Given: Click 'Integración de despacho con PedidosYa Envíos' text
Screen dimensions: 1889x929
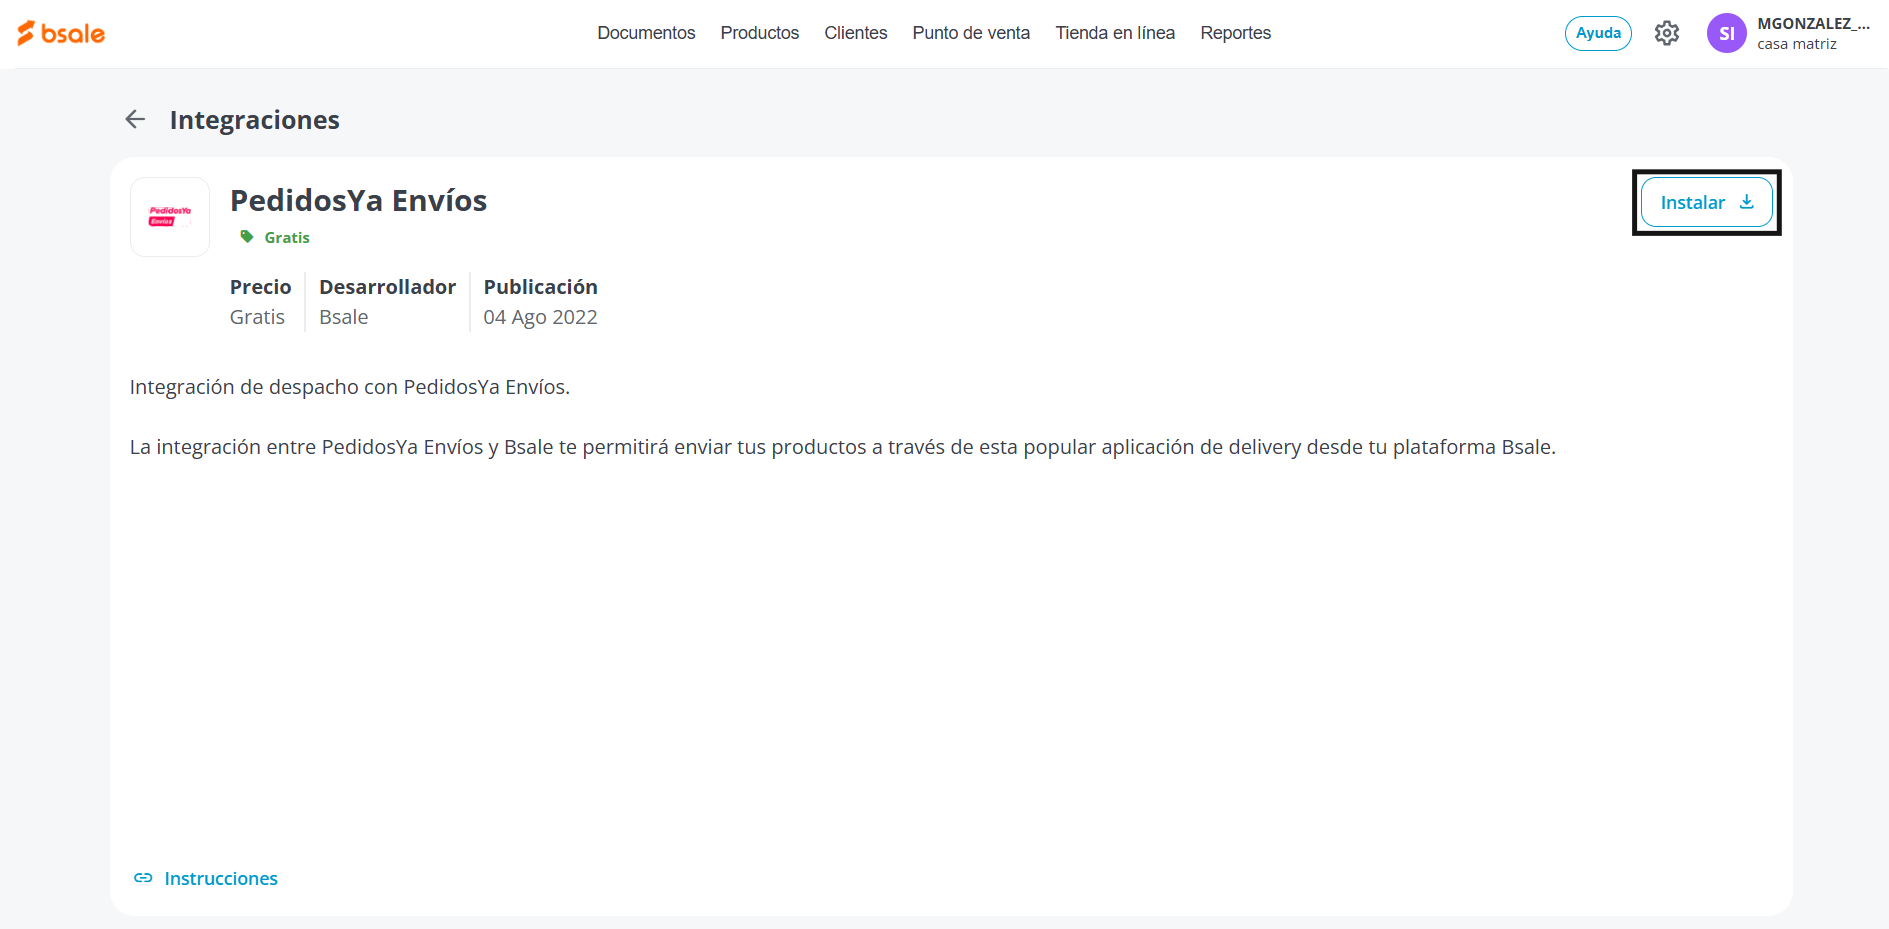Looking at the screenshot, I should 350,387.
